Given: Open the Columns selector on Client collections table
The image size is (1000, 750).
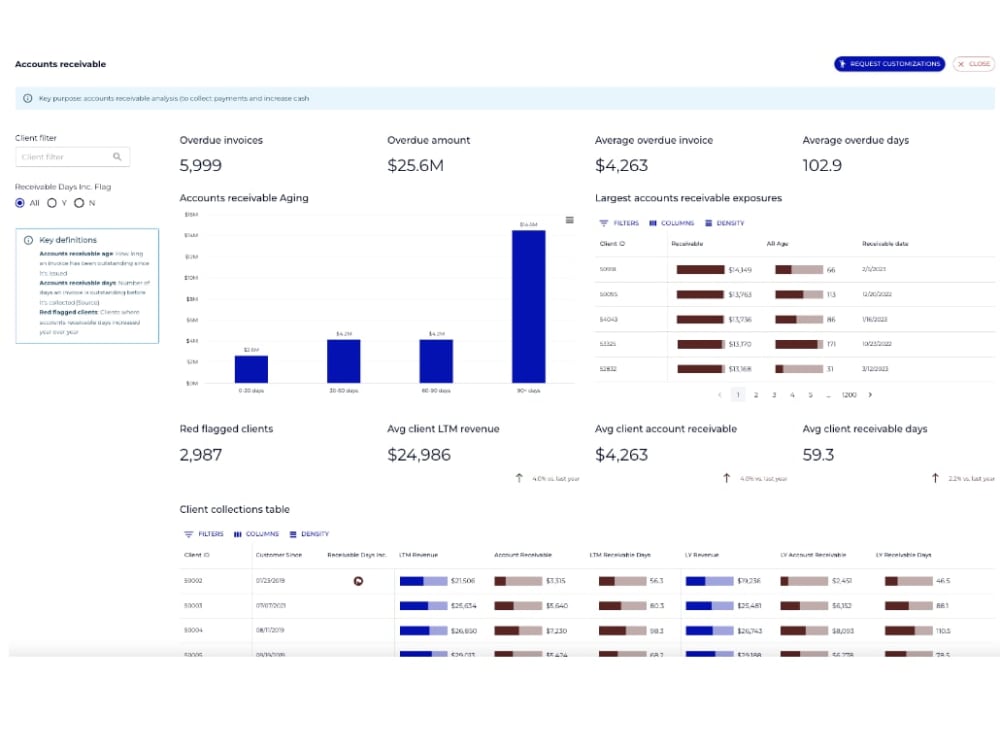Looking at the screenshot, I should (238, 533).
